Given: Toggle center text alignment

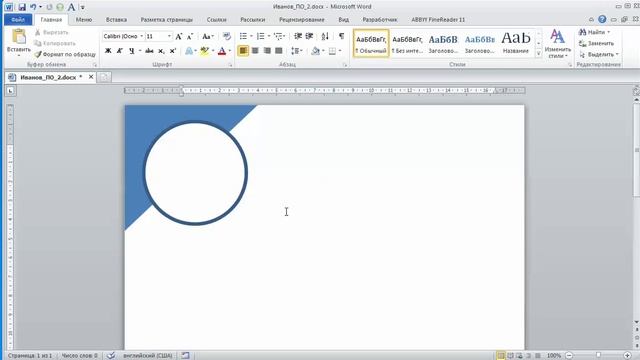Looking at the screenshot, I should 255,51.
